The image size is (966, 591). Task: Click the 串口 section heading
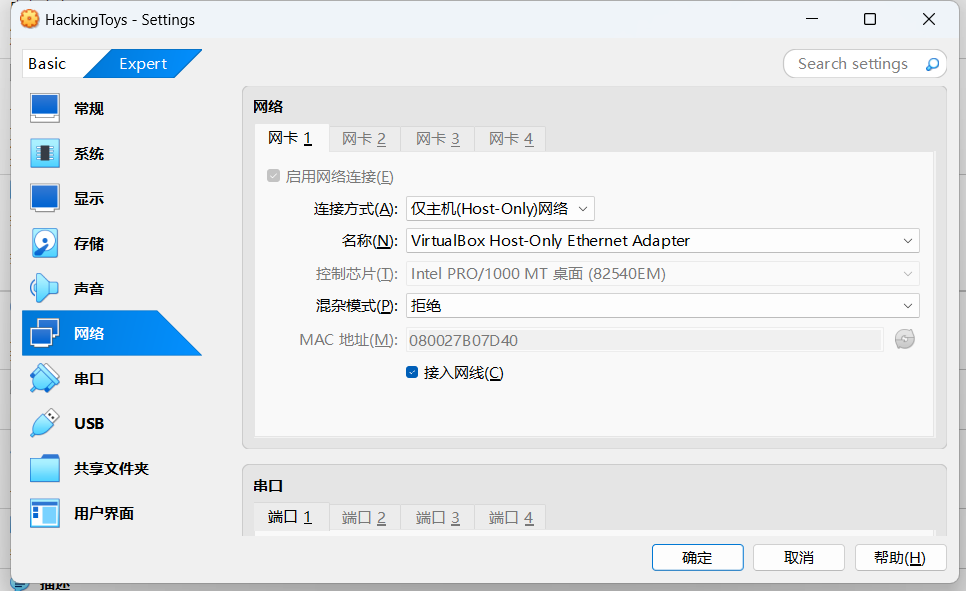268,486
